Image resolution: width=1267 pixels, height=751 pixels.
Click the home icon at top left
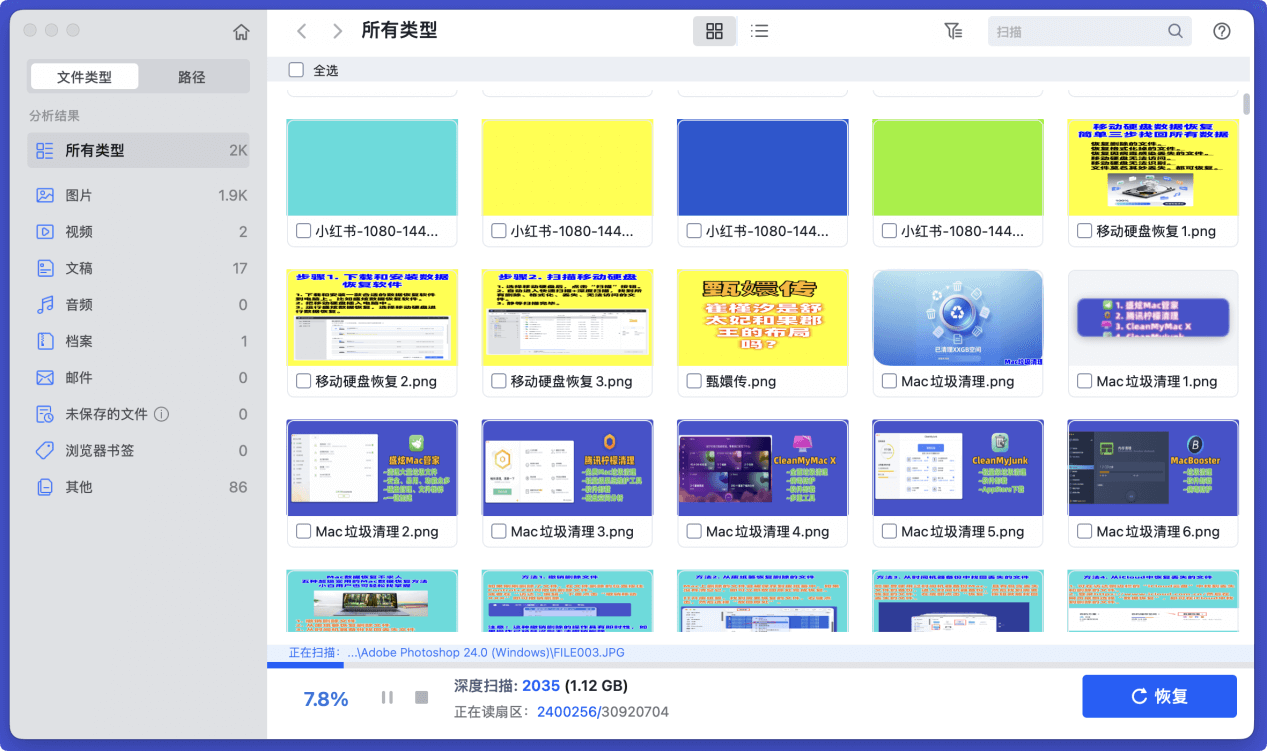[x=241, y=31]
